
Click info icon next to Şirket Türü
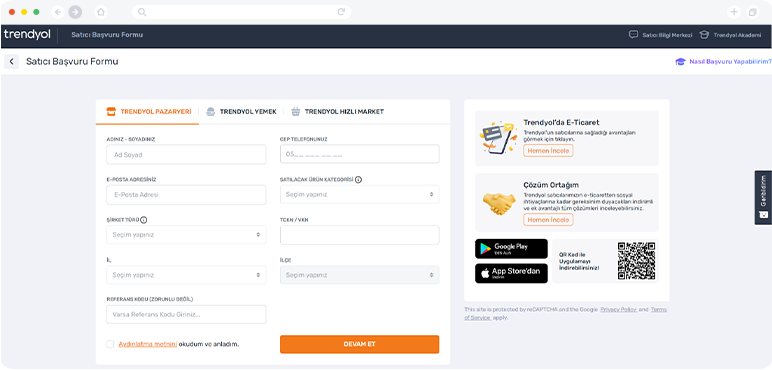click(144, 220)
